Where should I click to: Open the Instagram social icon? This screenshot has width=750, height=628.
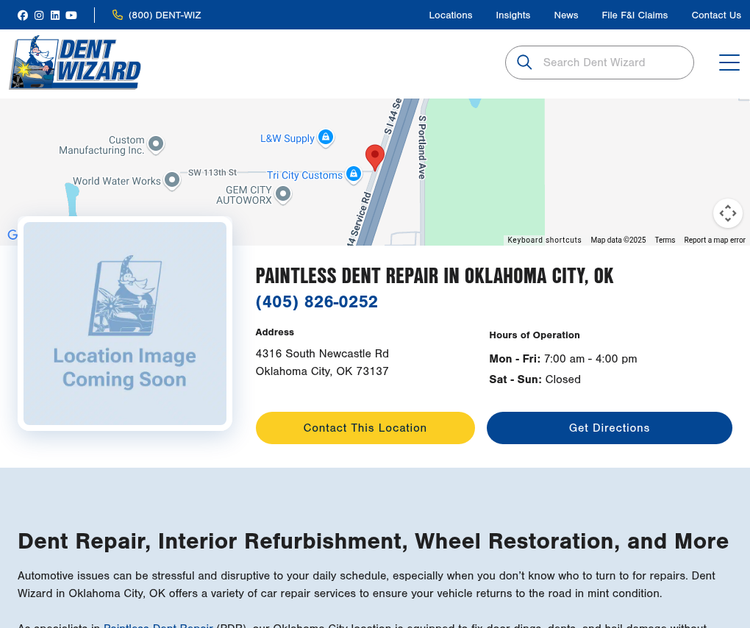(x=39, y=15)
